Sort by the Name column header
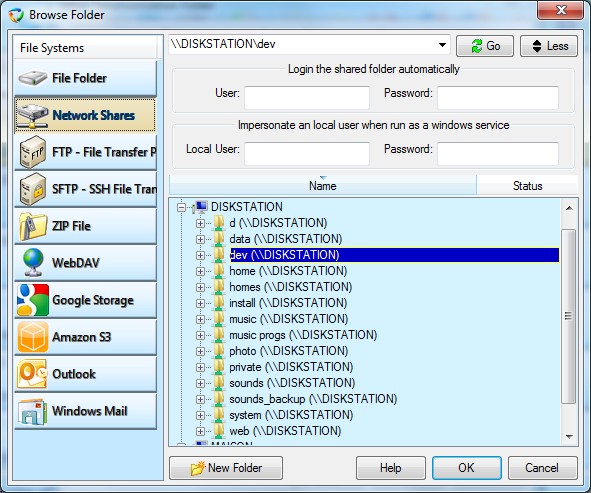Viewport: 591px width, 493px height. click(x=323, y=185)
